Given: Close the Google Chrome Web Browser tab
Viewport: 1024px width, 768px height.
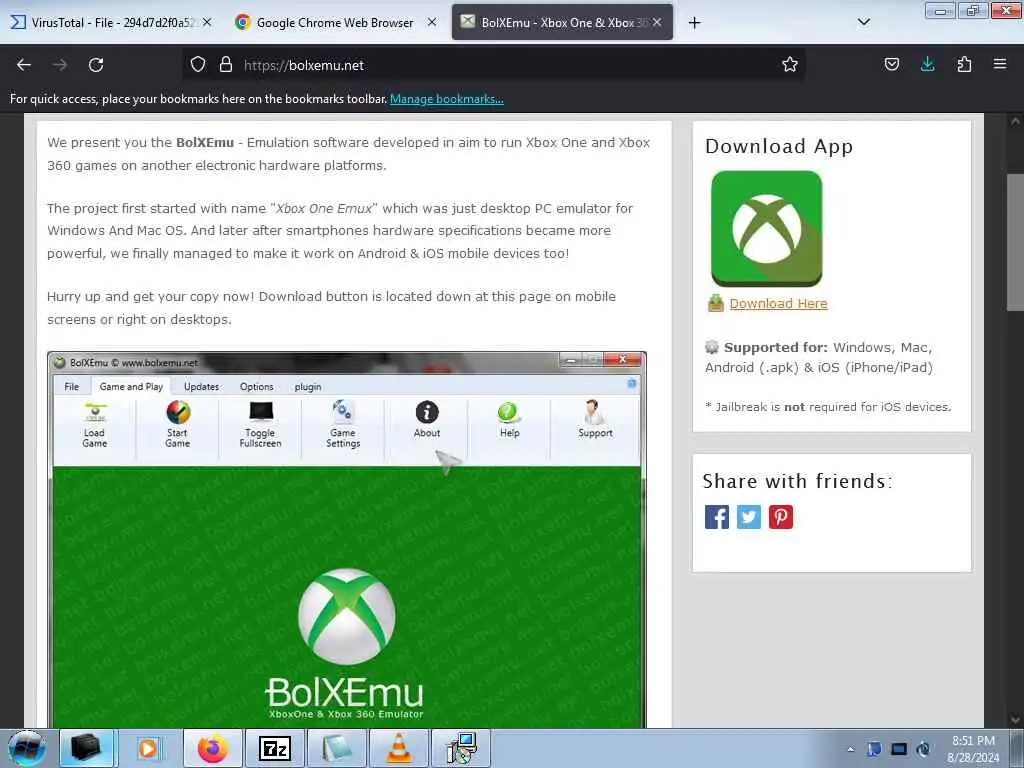Looking at the screenshot, I should coord(432,22).
